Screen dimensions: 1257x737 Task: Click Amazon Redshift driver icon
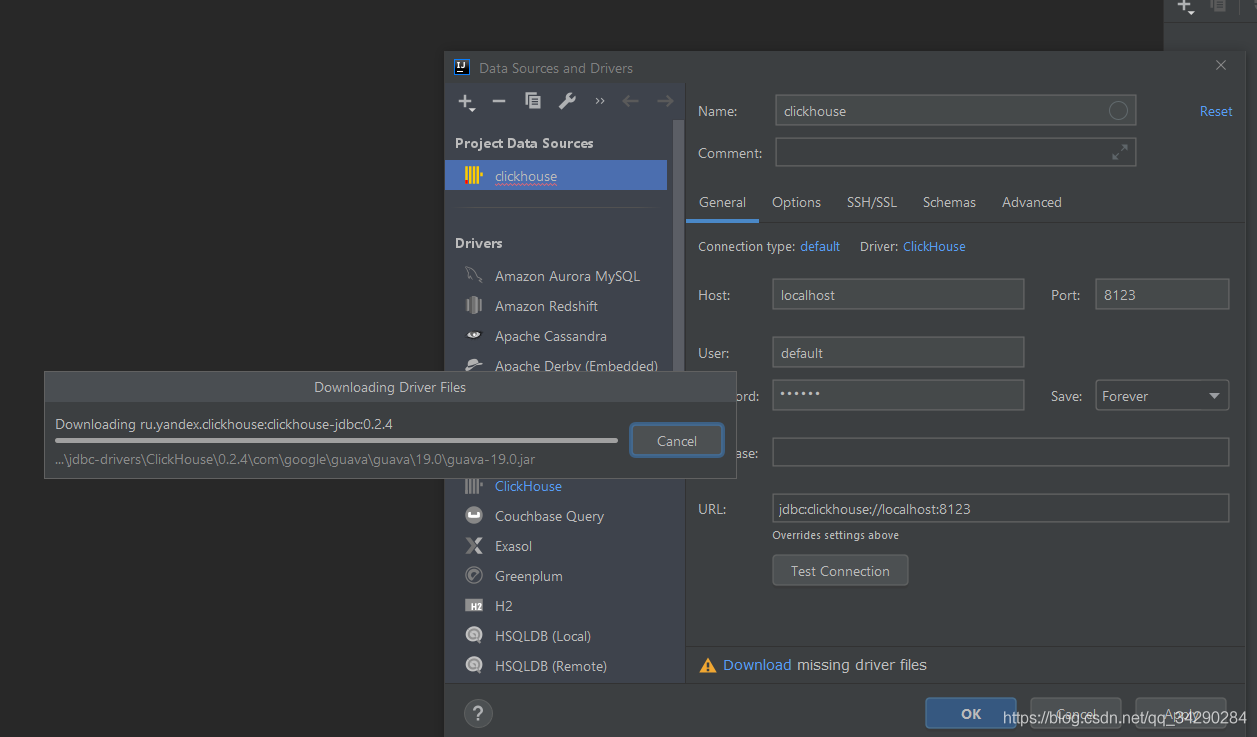coord(474,305)
